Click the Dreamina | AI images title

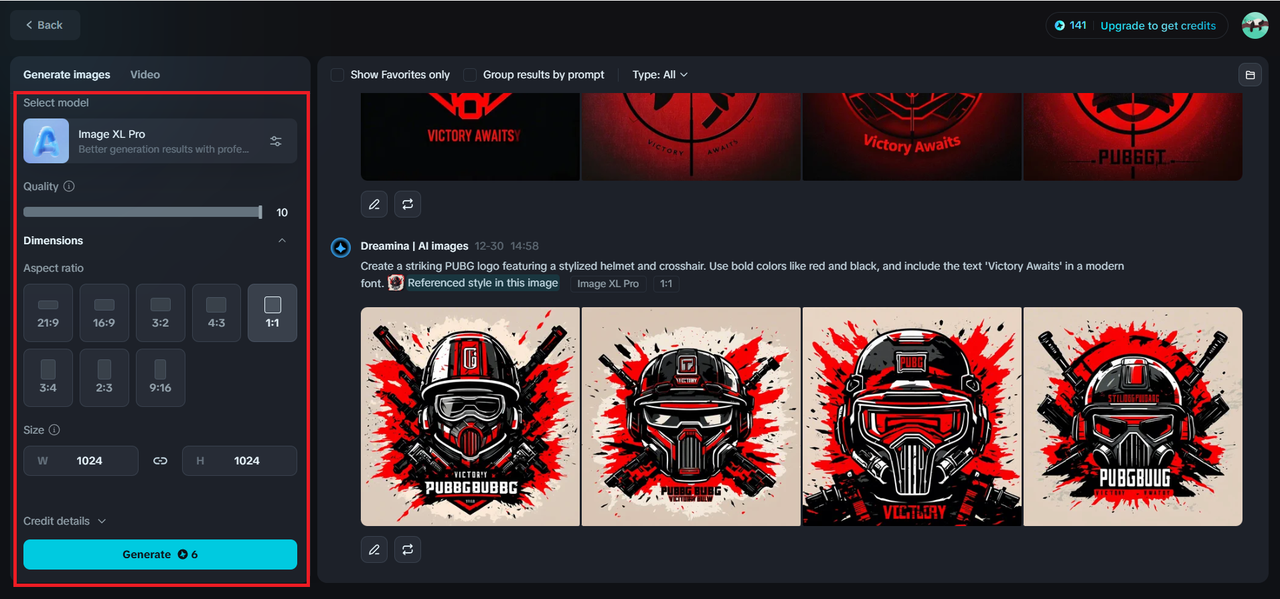click(x=414, y=246)
